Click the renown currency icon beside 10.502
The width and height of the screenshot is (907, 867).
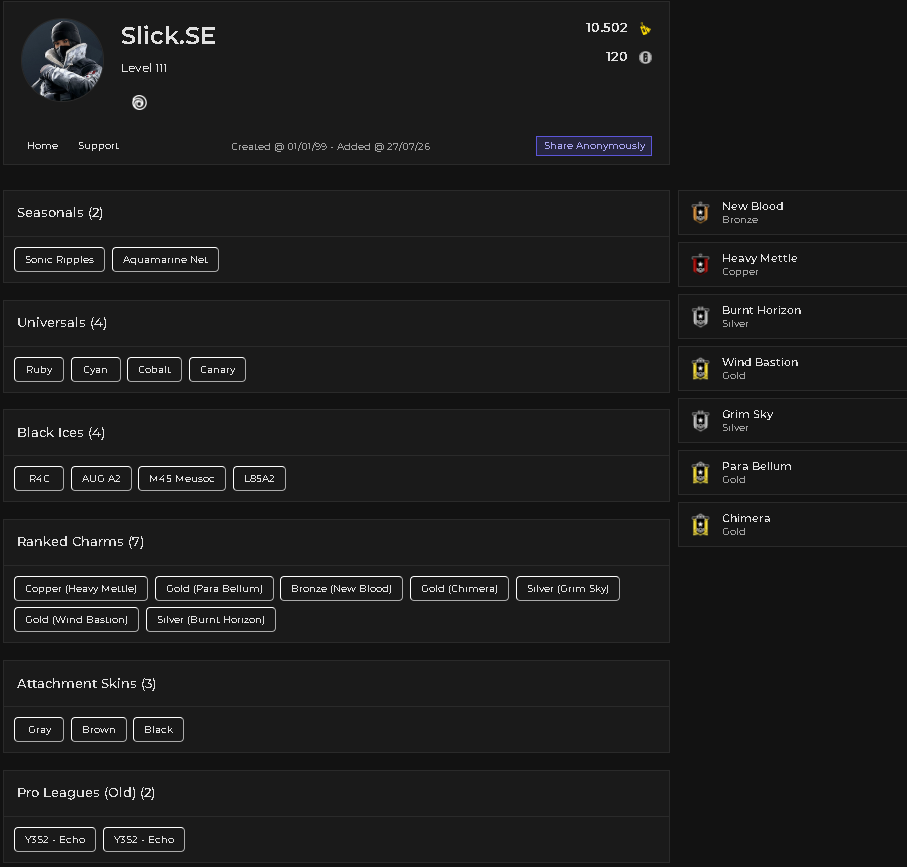(x=645, y=28)
